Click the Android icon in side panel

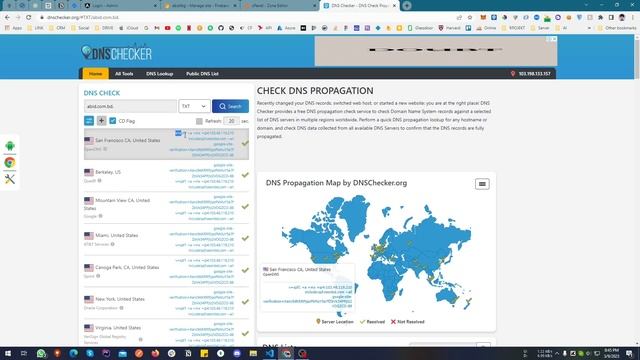coord(10,146)
